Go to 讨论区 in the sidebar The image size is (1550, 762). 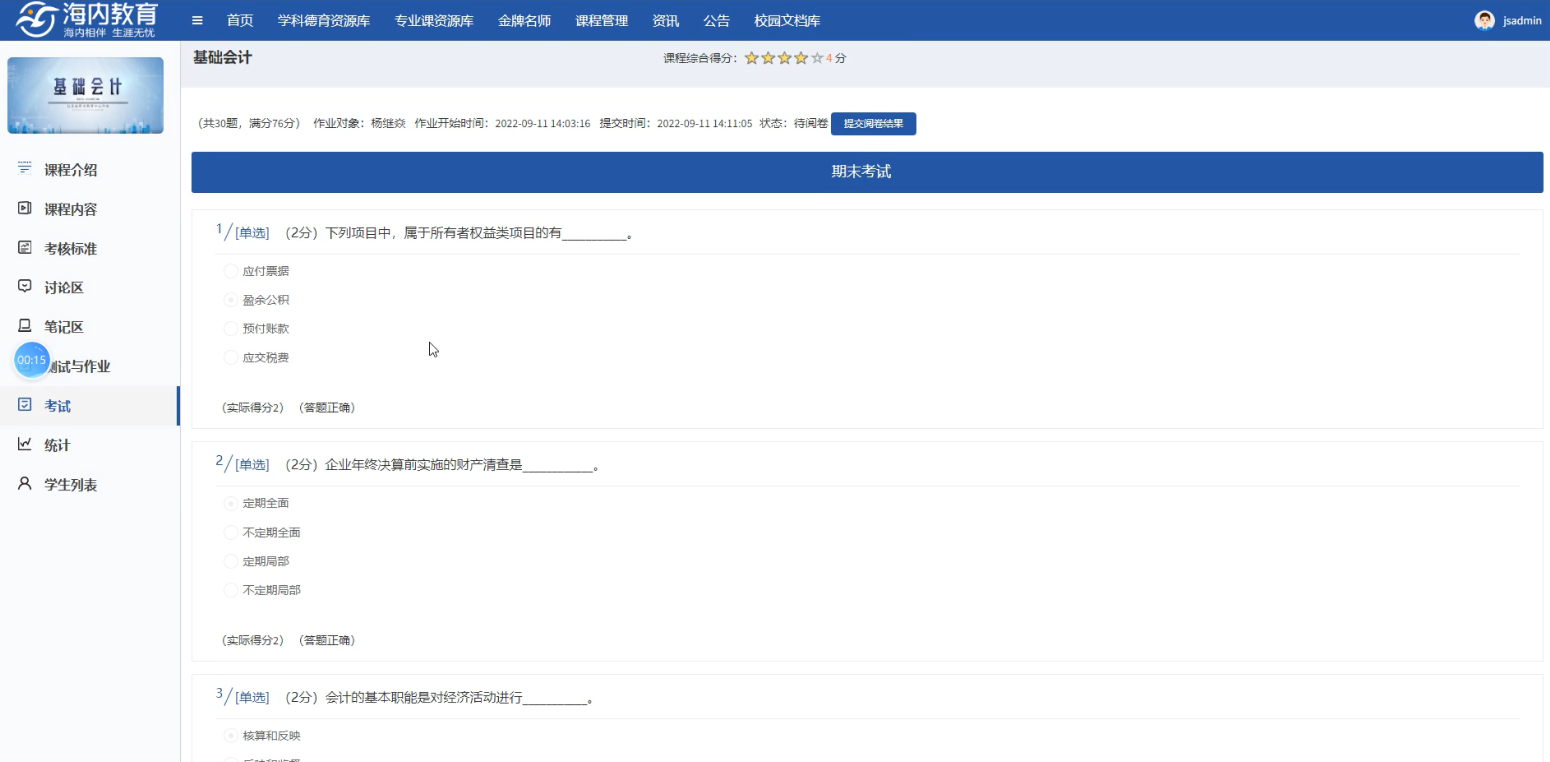click(x=64, y=287)
